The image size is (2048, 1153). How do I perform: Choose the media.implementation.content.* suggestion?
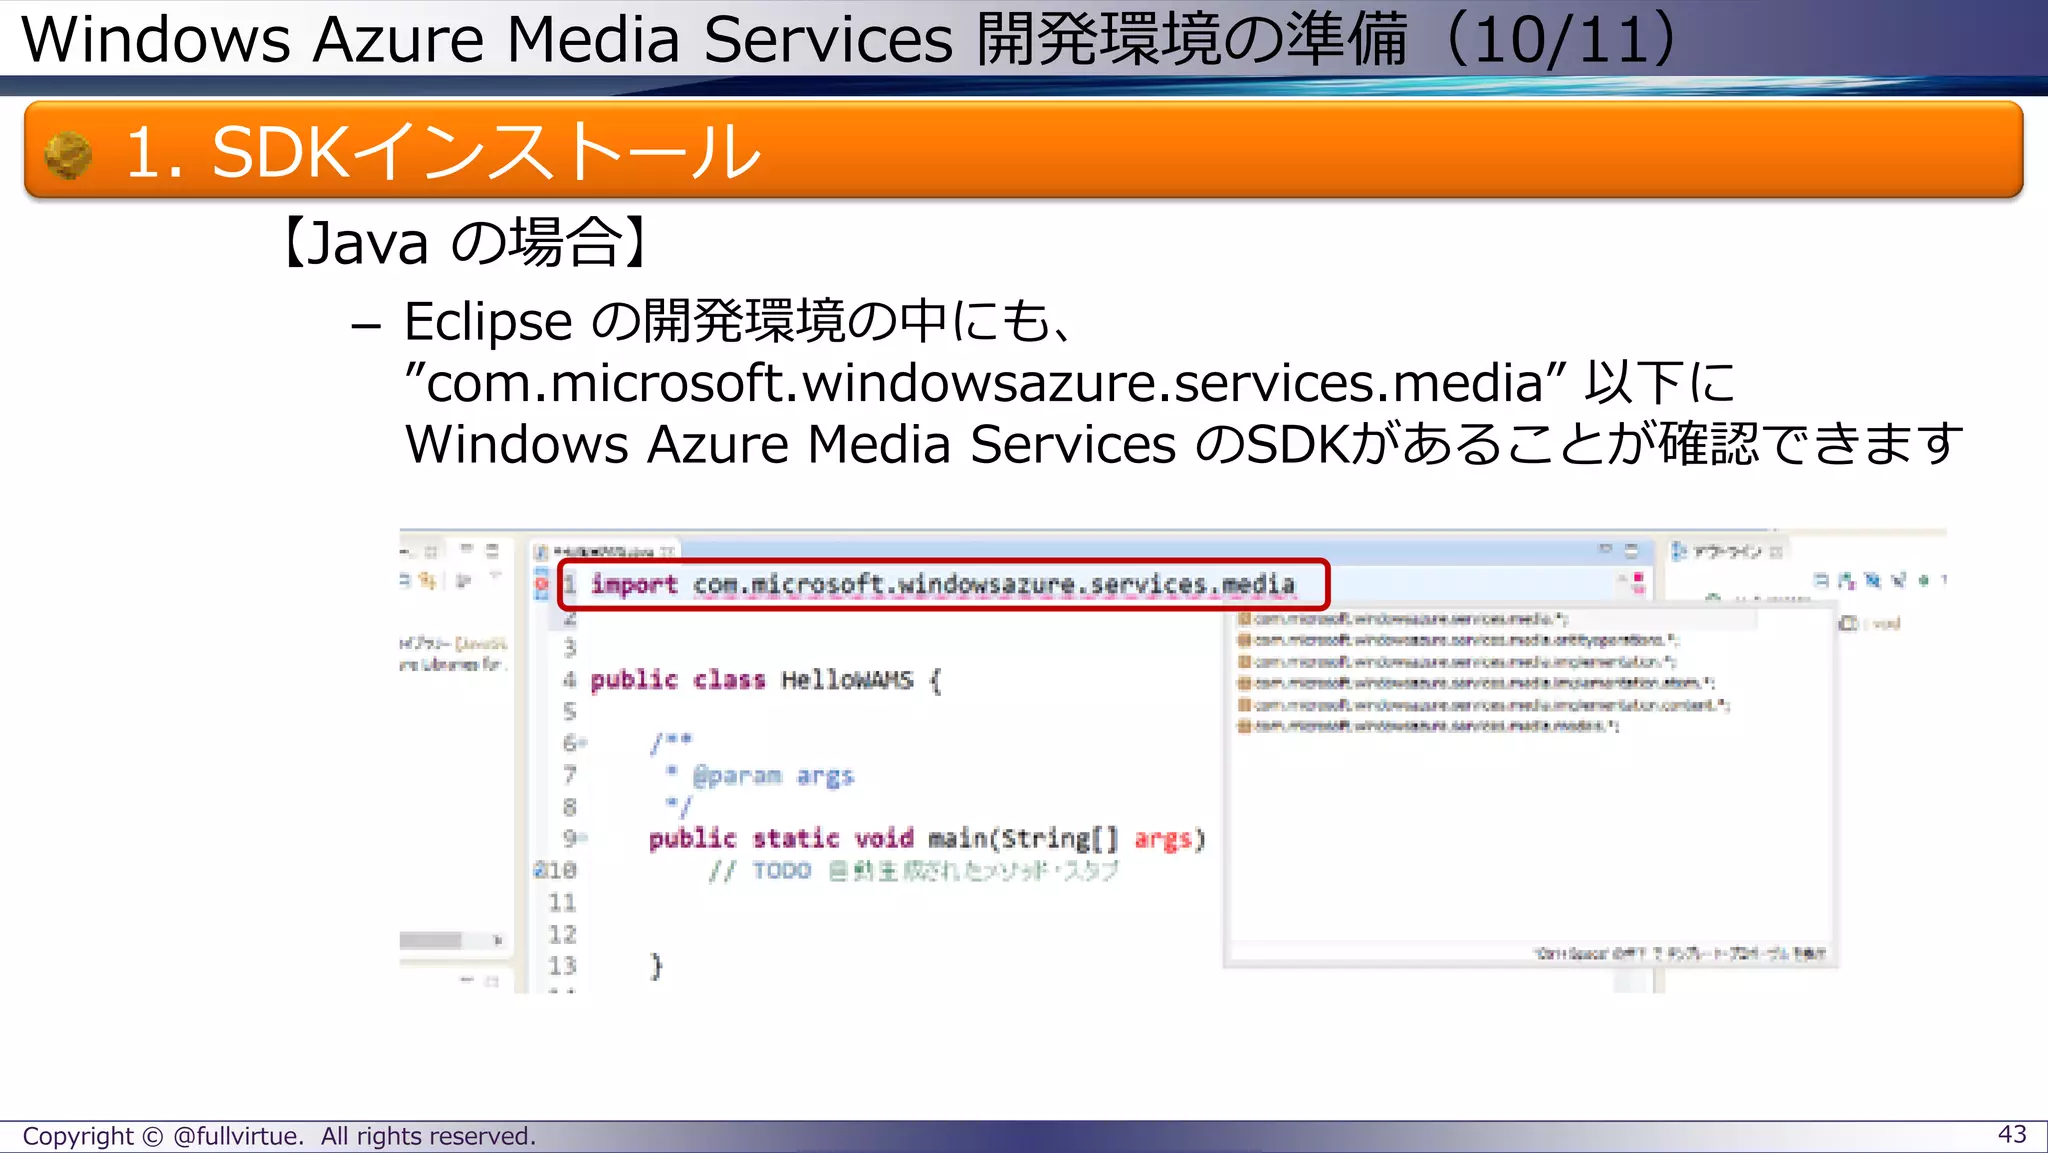tap(1483, 705)
